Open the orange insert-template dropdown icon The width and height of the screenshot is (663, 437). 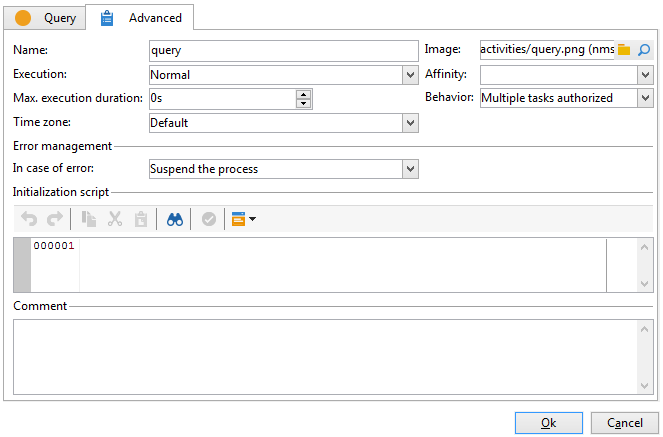(244, 219)
